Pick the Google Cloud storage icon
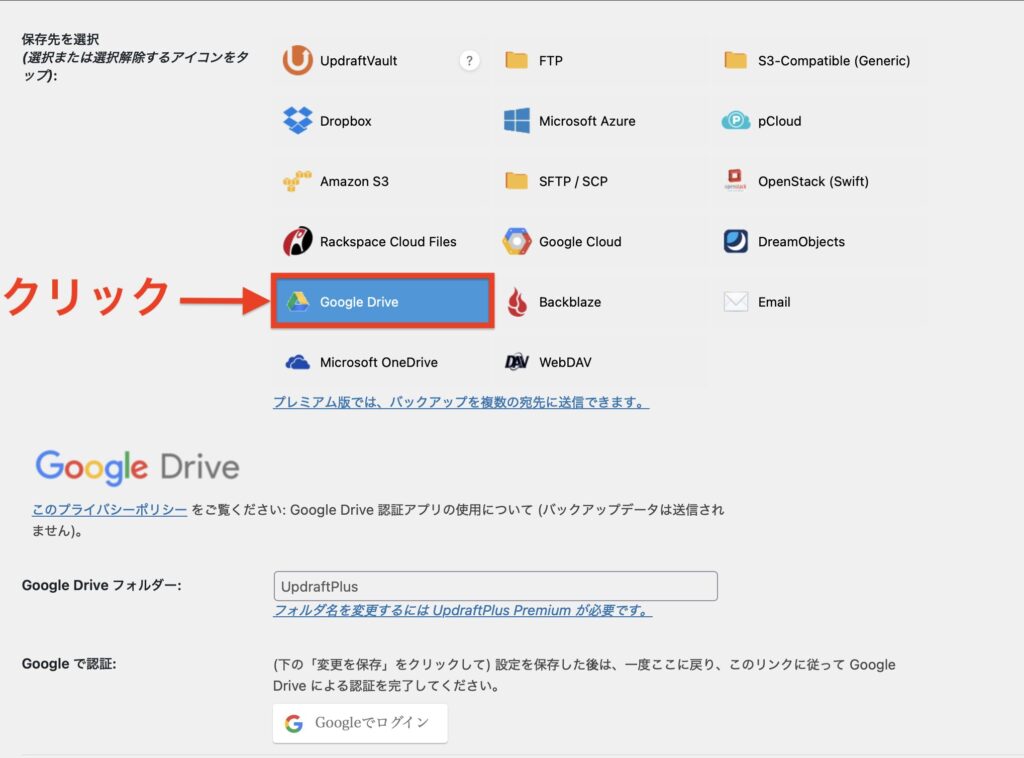Viewport: 1024px width, 758px height. 516,242
